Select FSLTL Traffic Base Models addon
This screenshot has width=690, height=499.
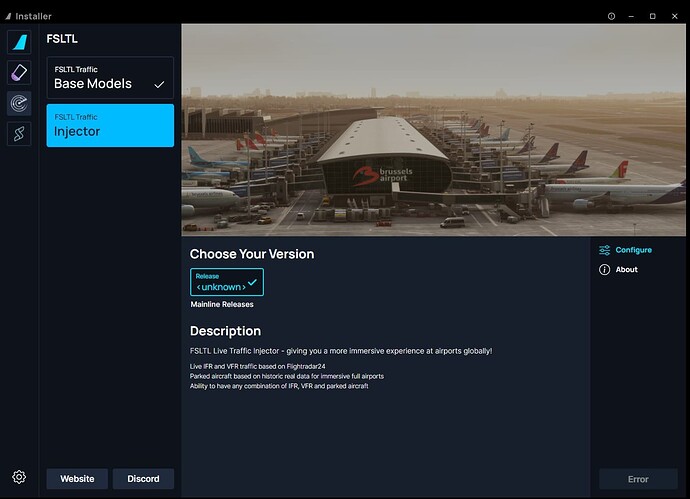click(x=110, y=77)
